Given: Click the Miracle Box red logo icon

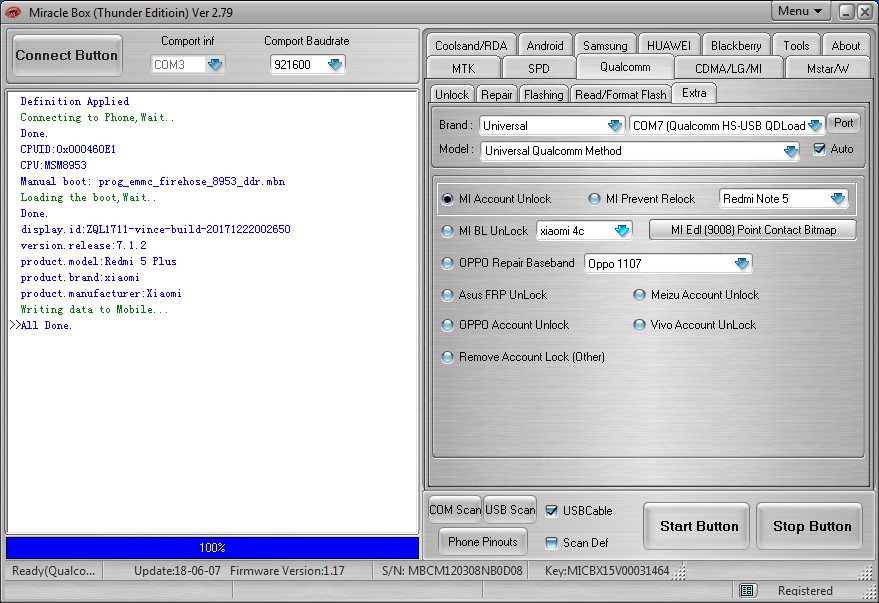Looking at the screenshot, I should (x=13, y=12).
